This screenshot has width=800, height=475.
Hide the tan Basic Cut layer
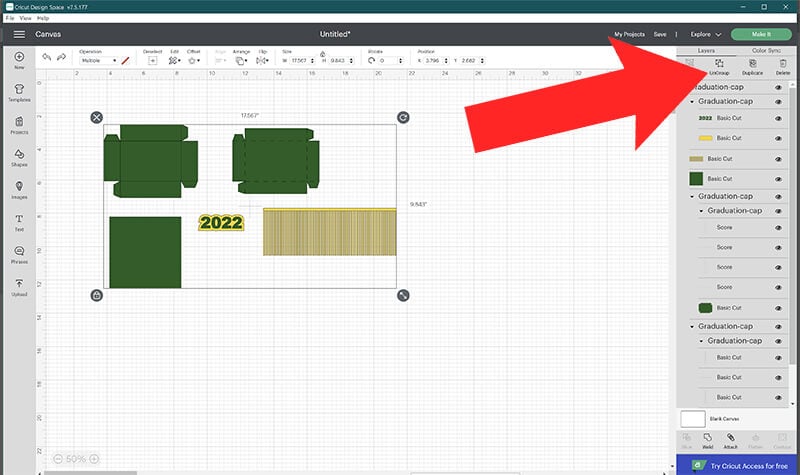(x=778, y=159)
